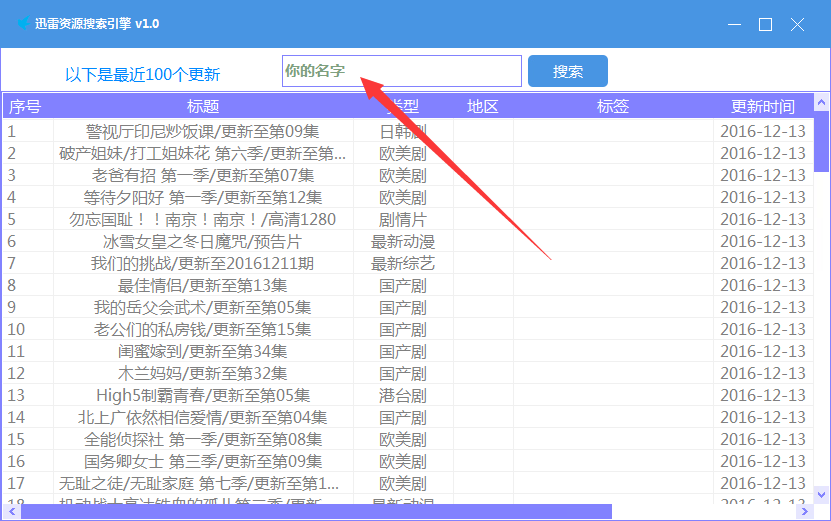Select row 我们的挑战/更新至20161211期

(408, 263)
